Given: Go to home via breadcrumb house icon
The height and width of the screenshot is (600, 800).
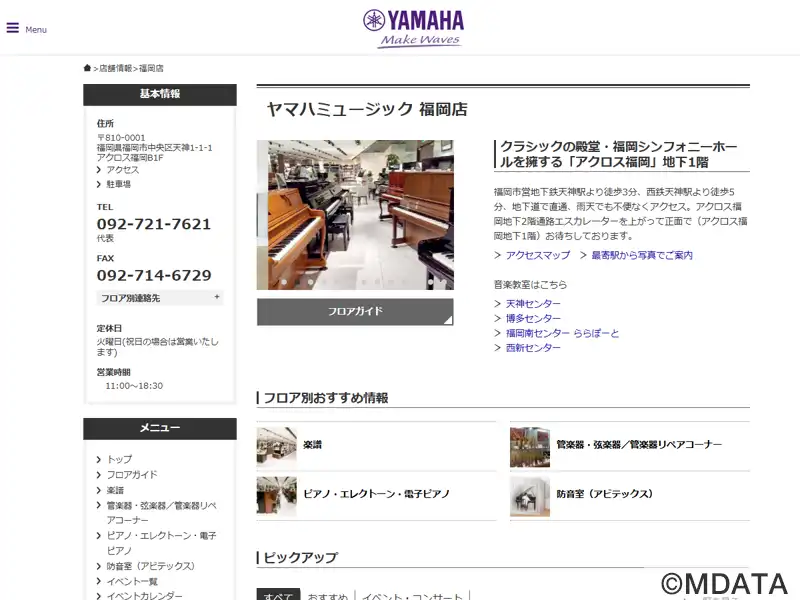Looking at the screenshot, I should coord(87,68).
